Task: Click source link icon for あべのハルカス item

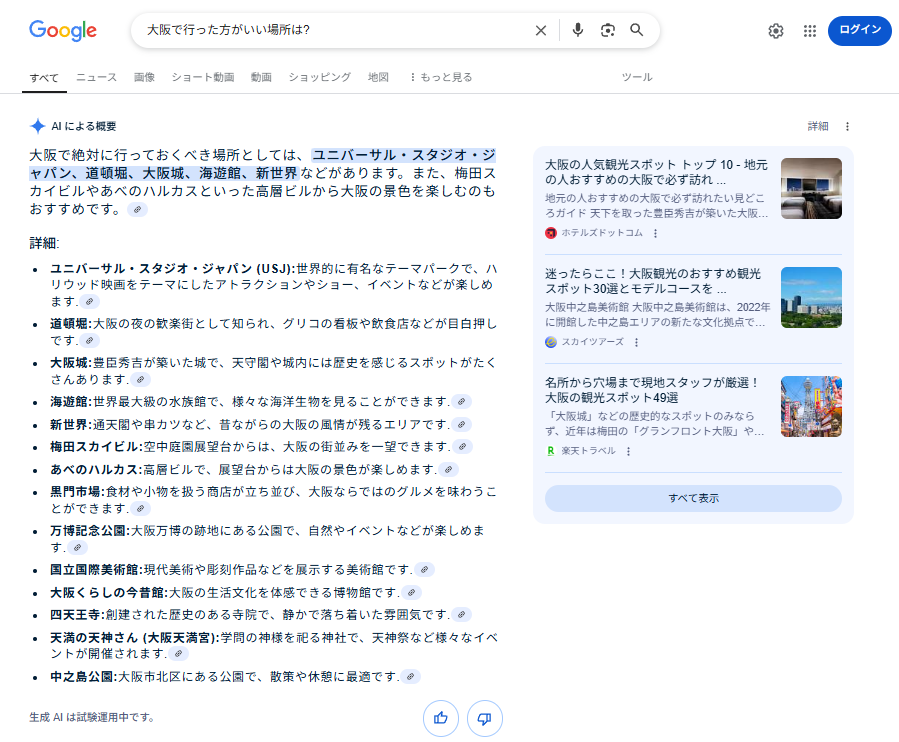Action: pos(449,470)
